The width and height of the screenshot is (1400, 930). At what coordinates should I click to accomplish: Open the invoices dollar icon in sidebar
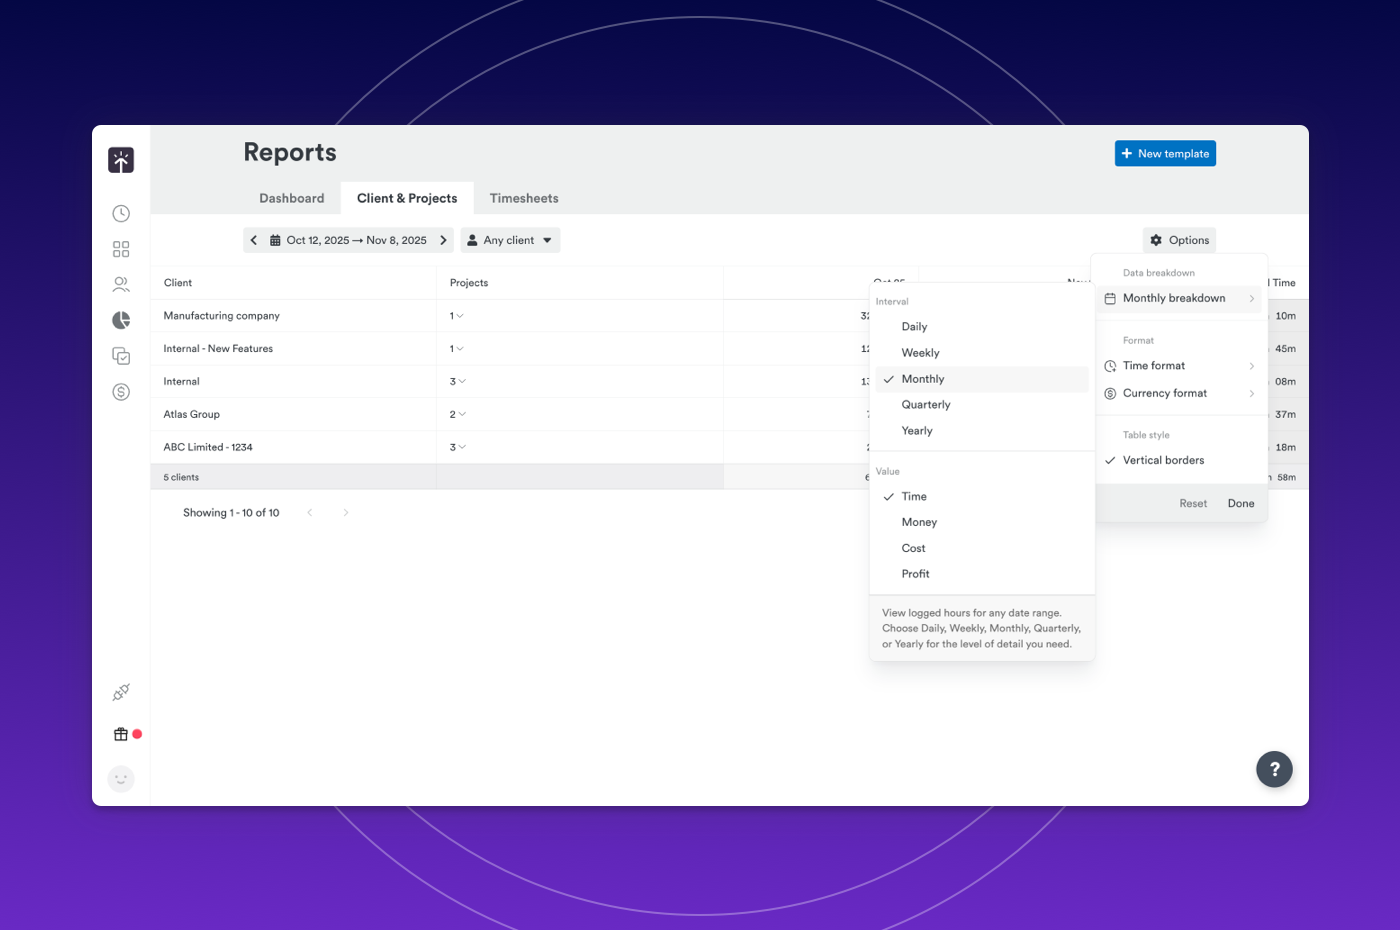(121, 392)
